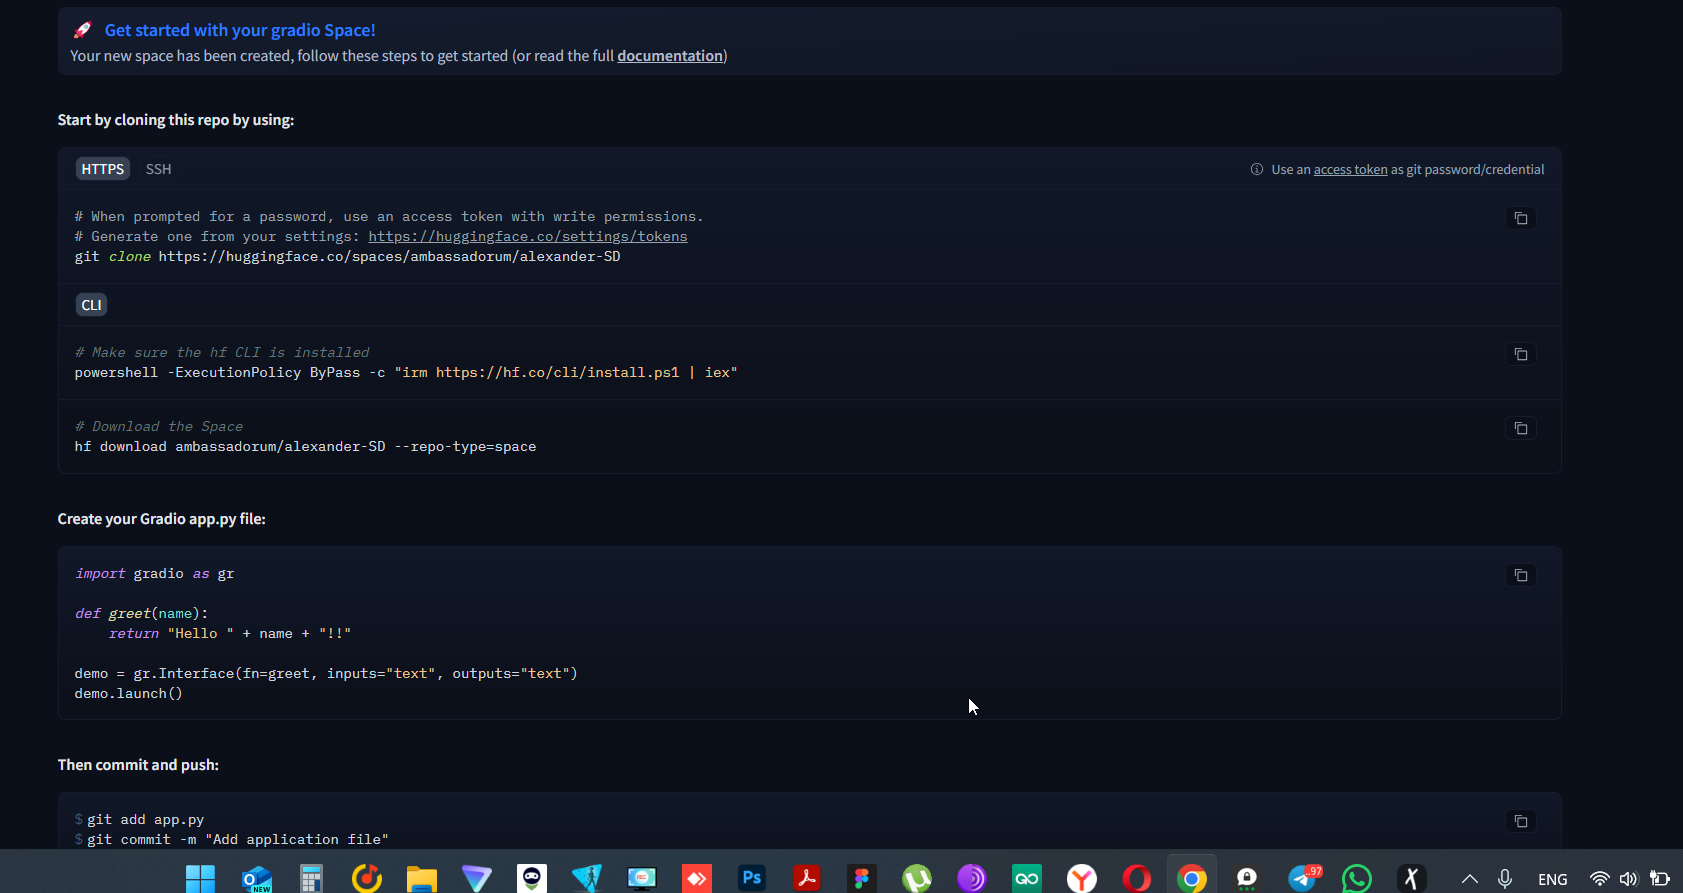The height and width of the screenshot is (893, 1683).
Task: Click the 'import gradio as gr' code line
Action: pyautogui.click(x=154, y=574)
